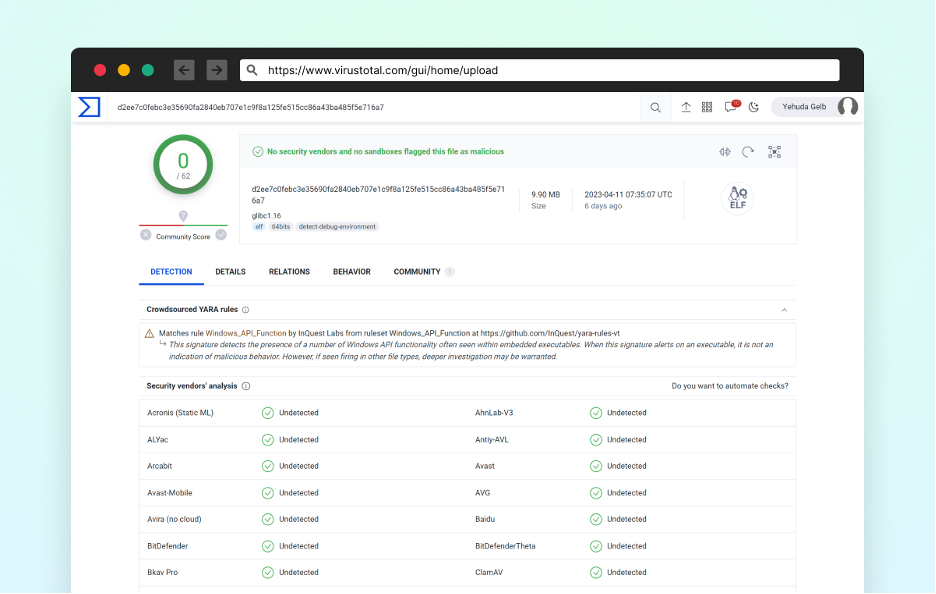936x594 pixels.
Task: Click the upload file icon
Action: click(x=686, y=107)
